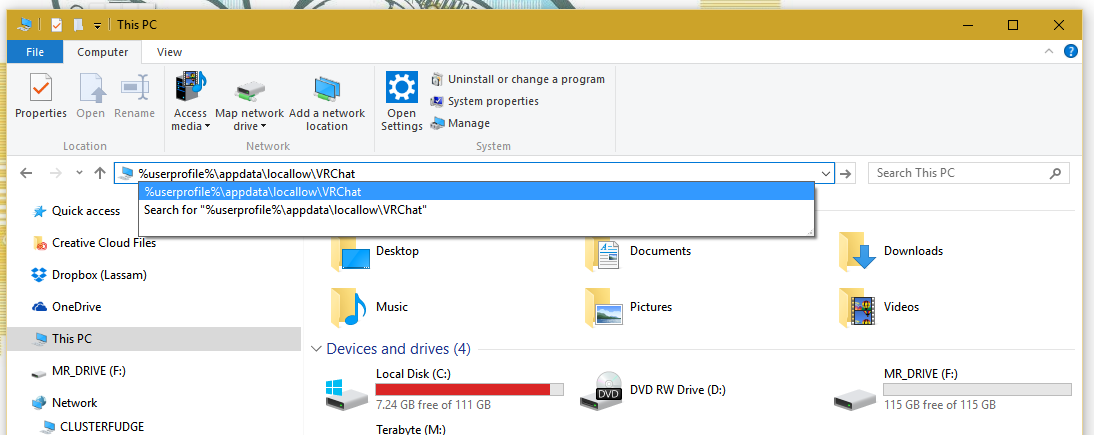The height and width of the screenshot is (435, 1094).
Task: Click the This PC title bar icon
Action: click(24, 24)
